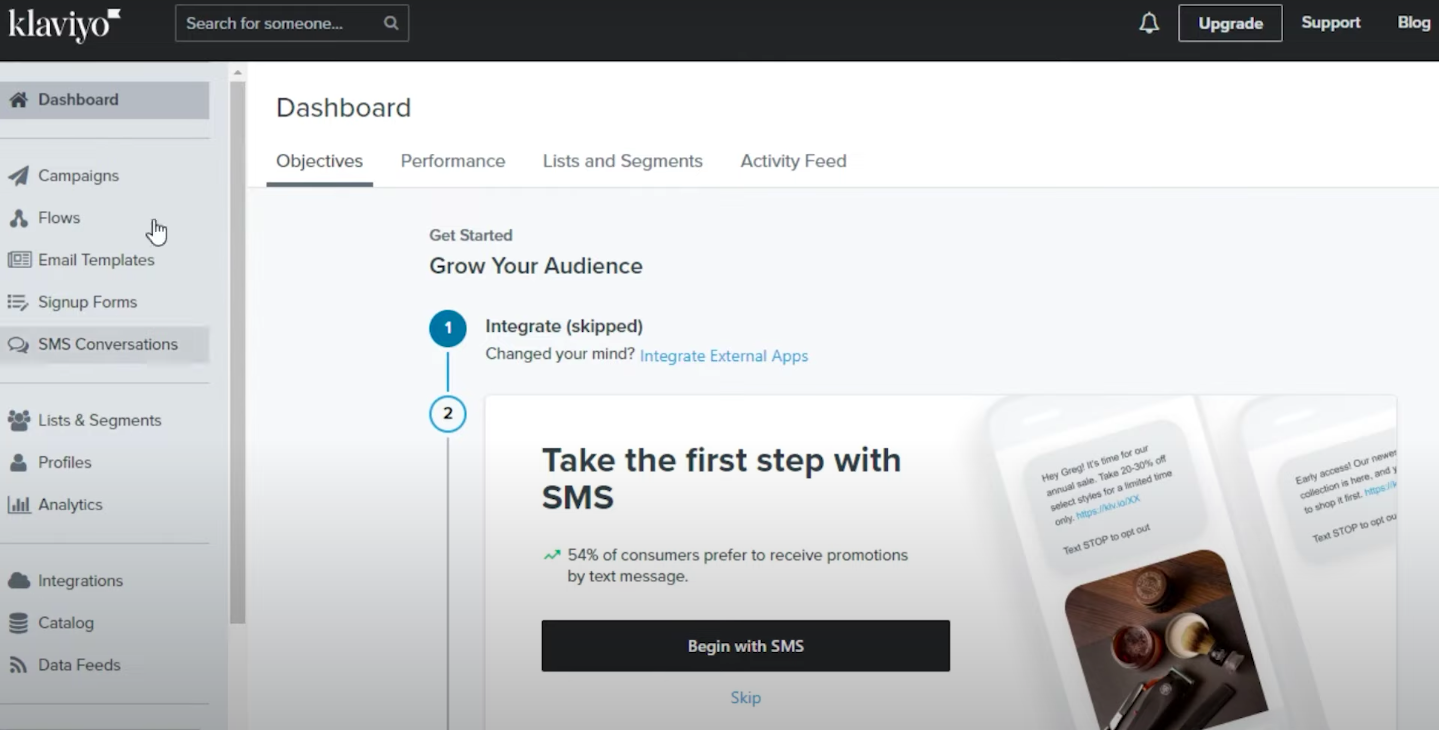Click the search magnifier icon

(x=391, y=23)
